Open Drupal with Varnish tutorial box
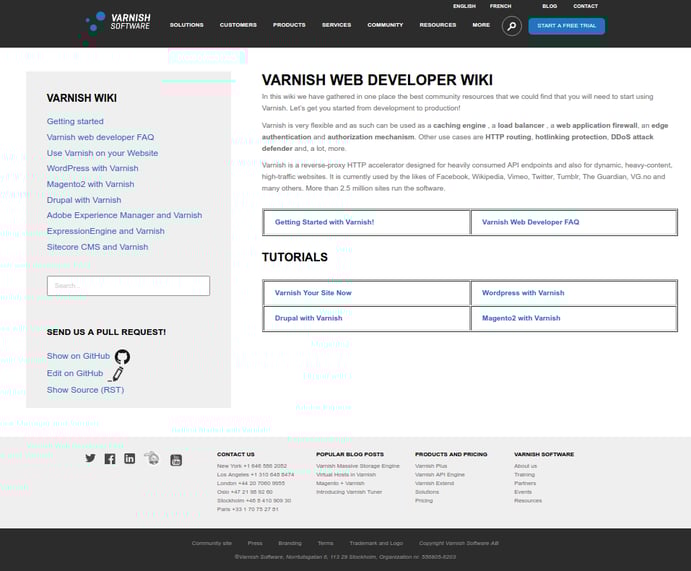 [x=367, y=318]
